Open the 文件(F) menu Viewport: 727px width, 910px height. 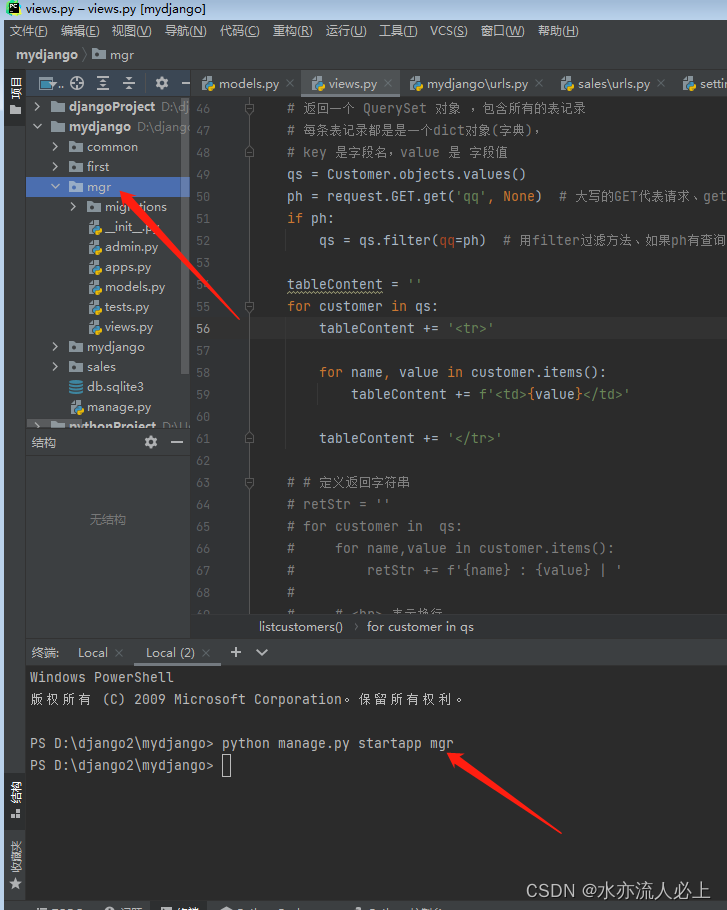(28, 31)
